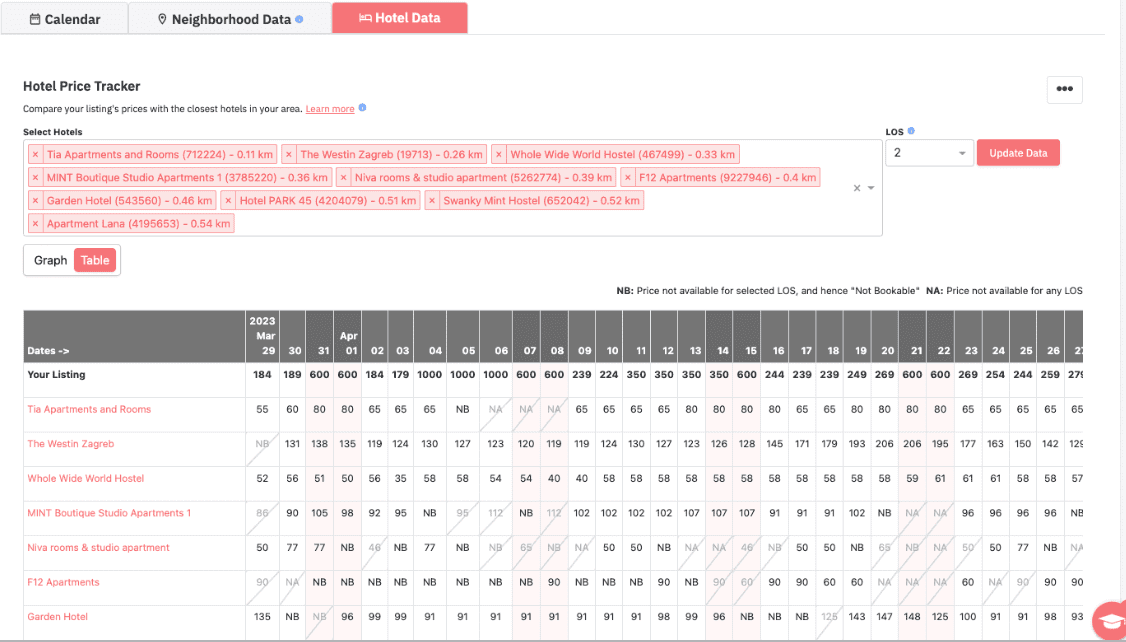This screenshot has height=642, width=1126.
Task: Open the three-dots options menu
Action: click(x=1064, y=89)
